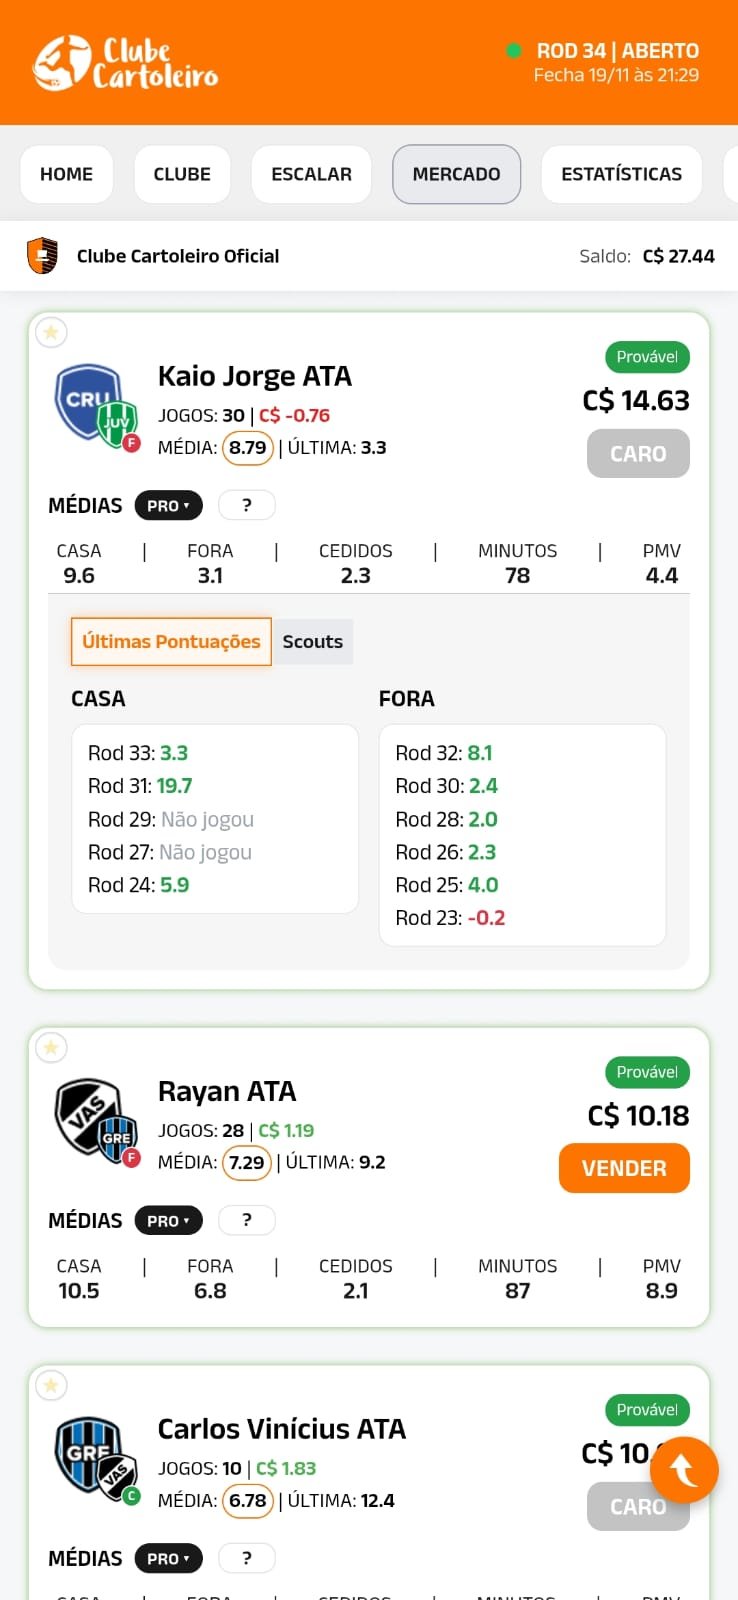Select the Últimas Pontuações tab
Viewport: 738px width, 1600px height.
[171, 642]
